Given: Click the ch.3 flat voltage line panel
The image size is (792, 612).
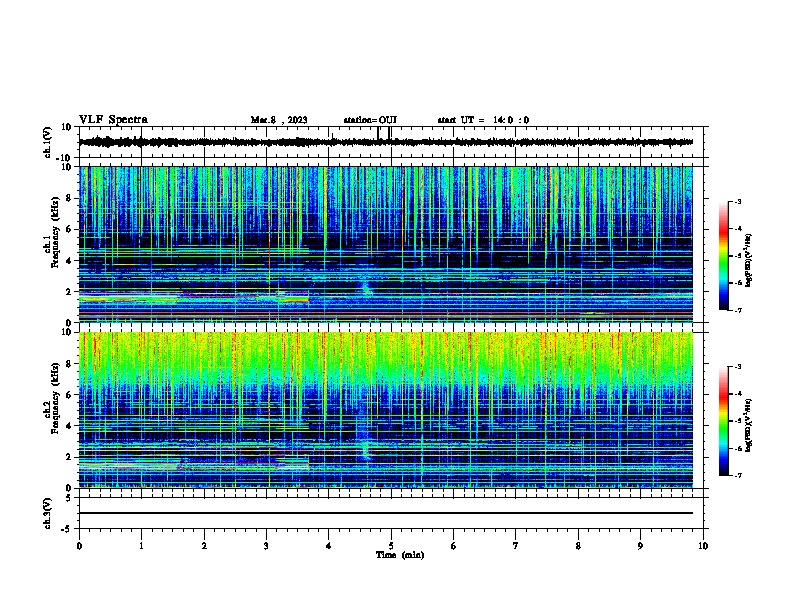Looking at the screenshot, I should click(x=391, y=513).
